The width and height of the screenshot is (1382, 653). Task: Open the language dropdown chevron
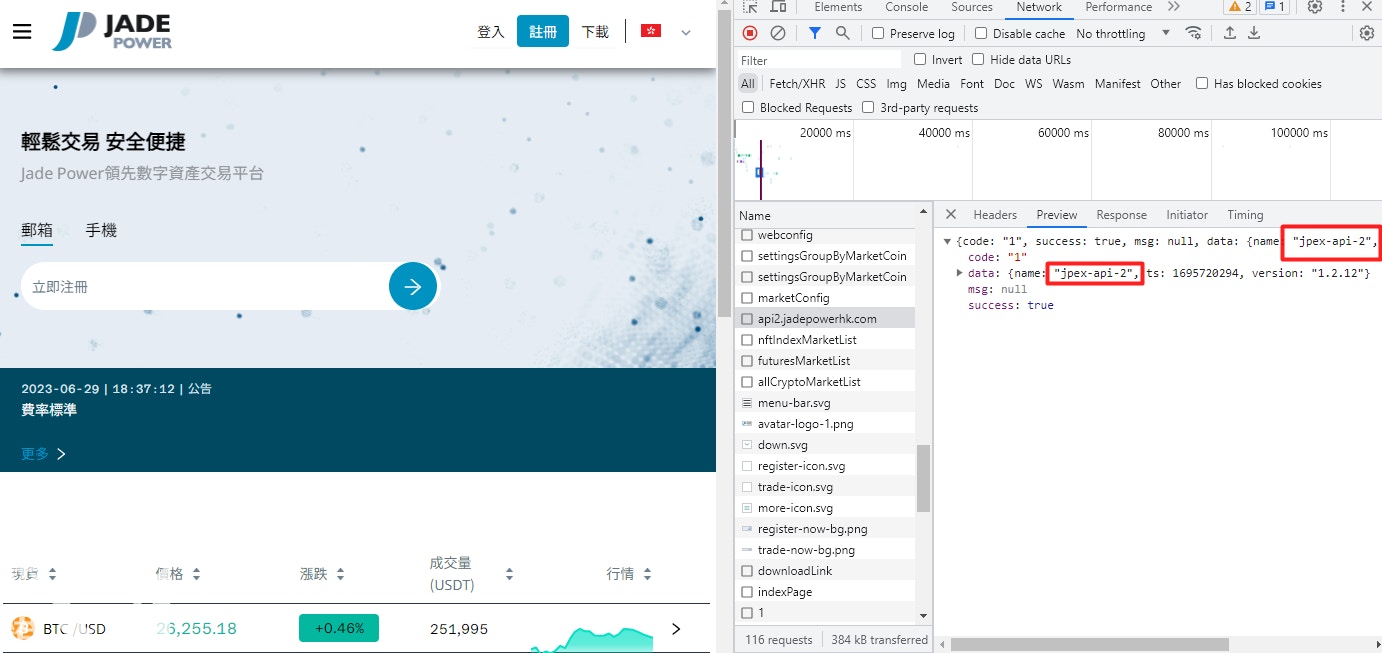click(x=686, y=32)
